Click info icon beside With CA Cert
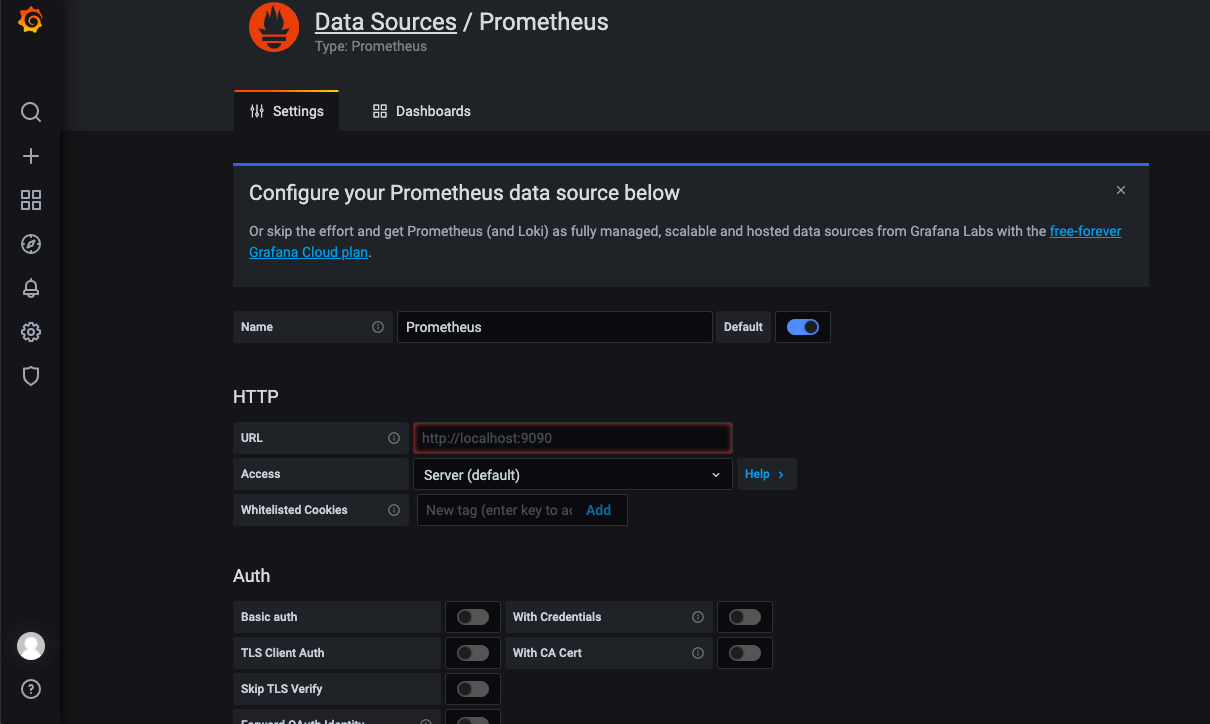The image size is (1210, 724). (x=698, y=653)
